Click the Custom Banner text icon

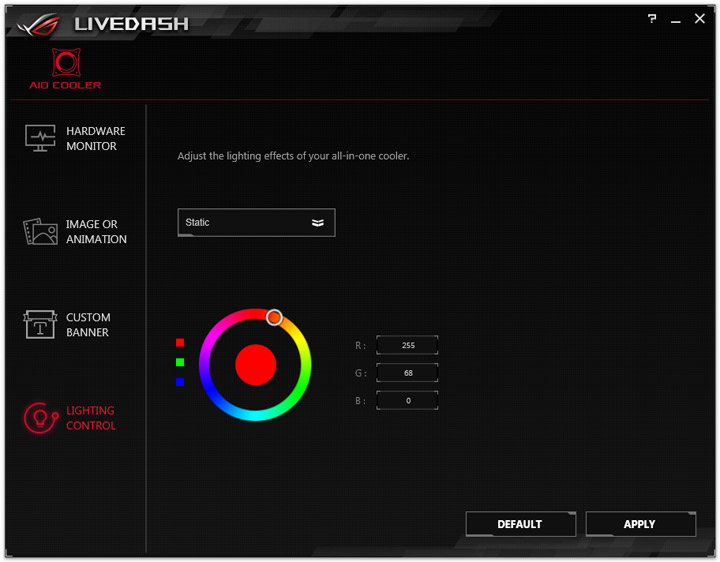click(40, 324)
